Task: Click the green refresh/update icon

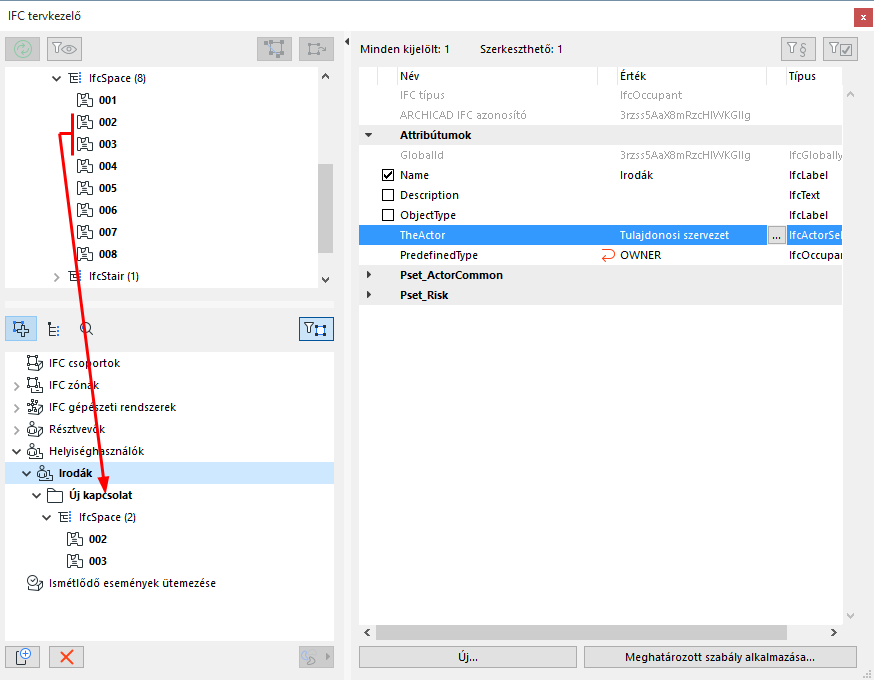Action: pos(22,49)
